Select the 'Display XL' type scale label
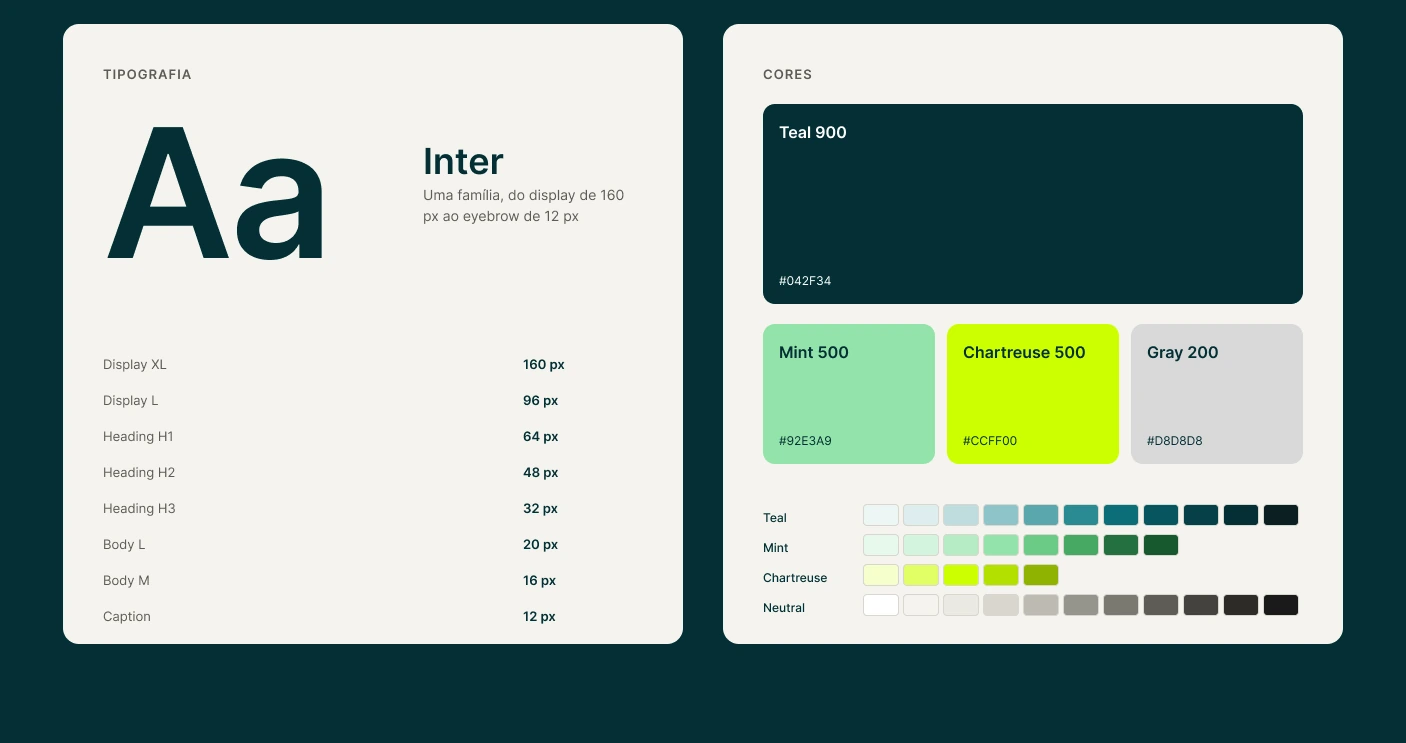The image size is (1406, 743). click(135, 365)
